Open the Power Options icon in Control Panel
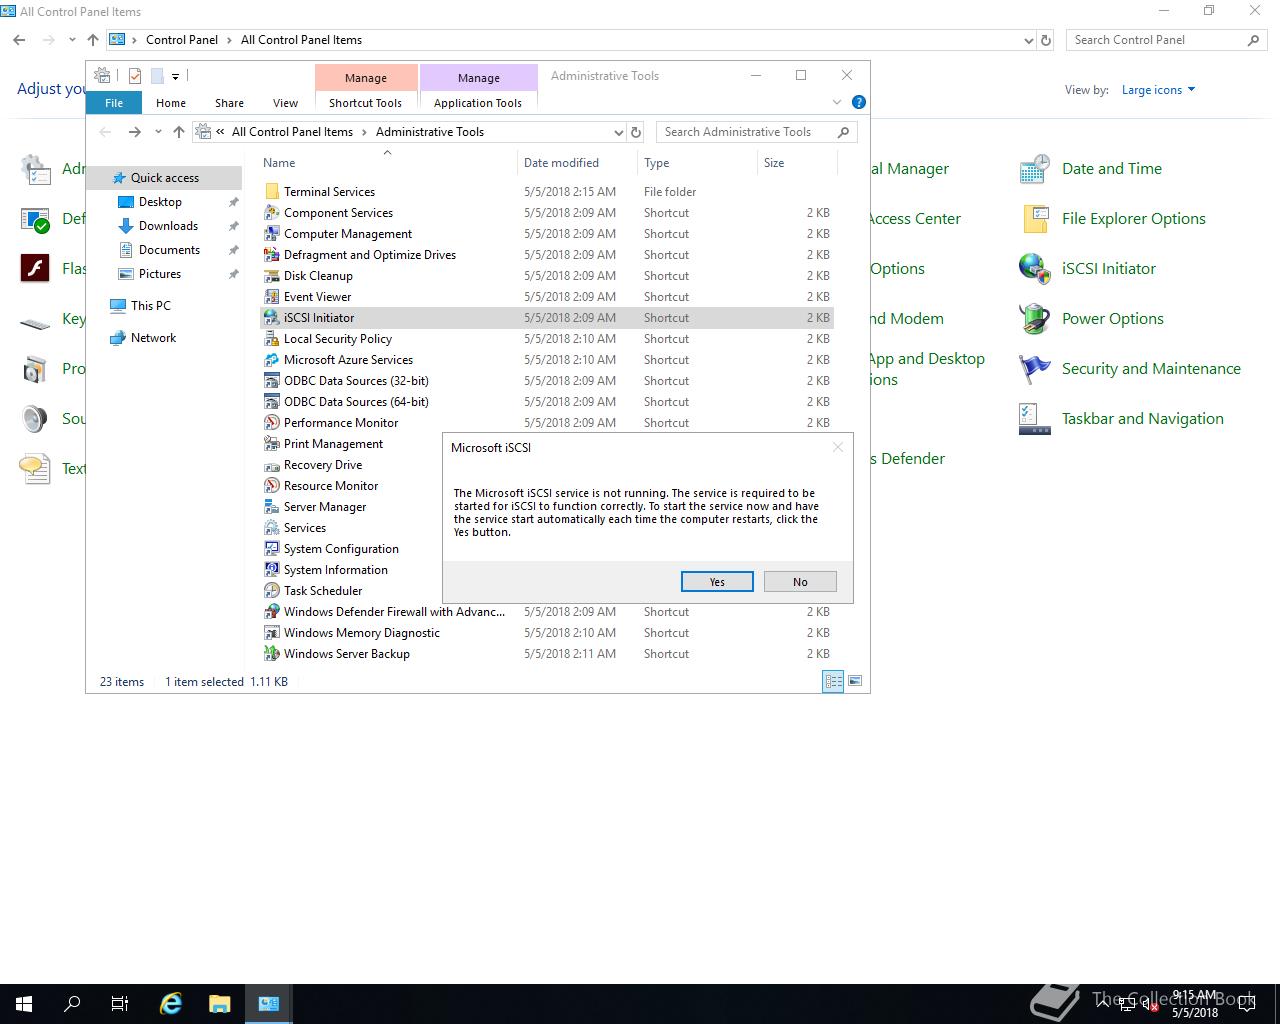1280x1024 pixels. pos(1034,319)
